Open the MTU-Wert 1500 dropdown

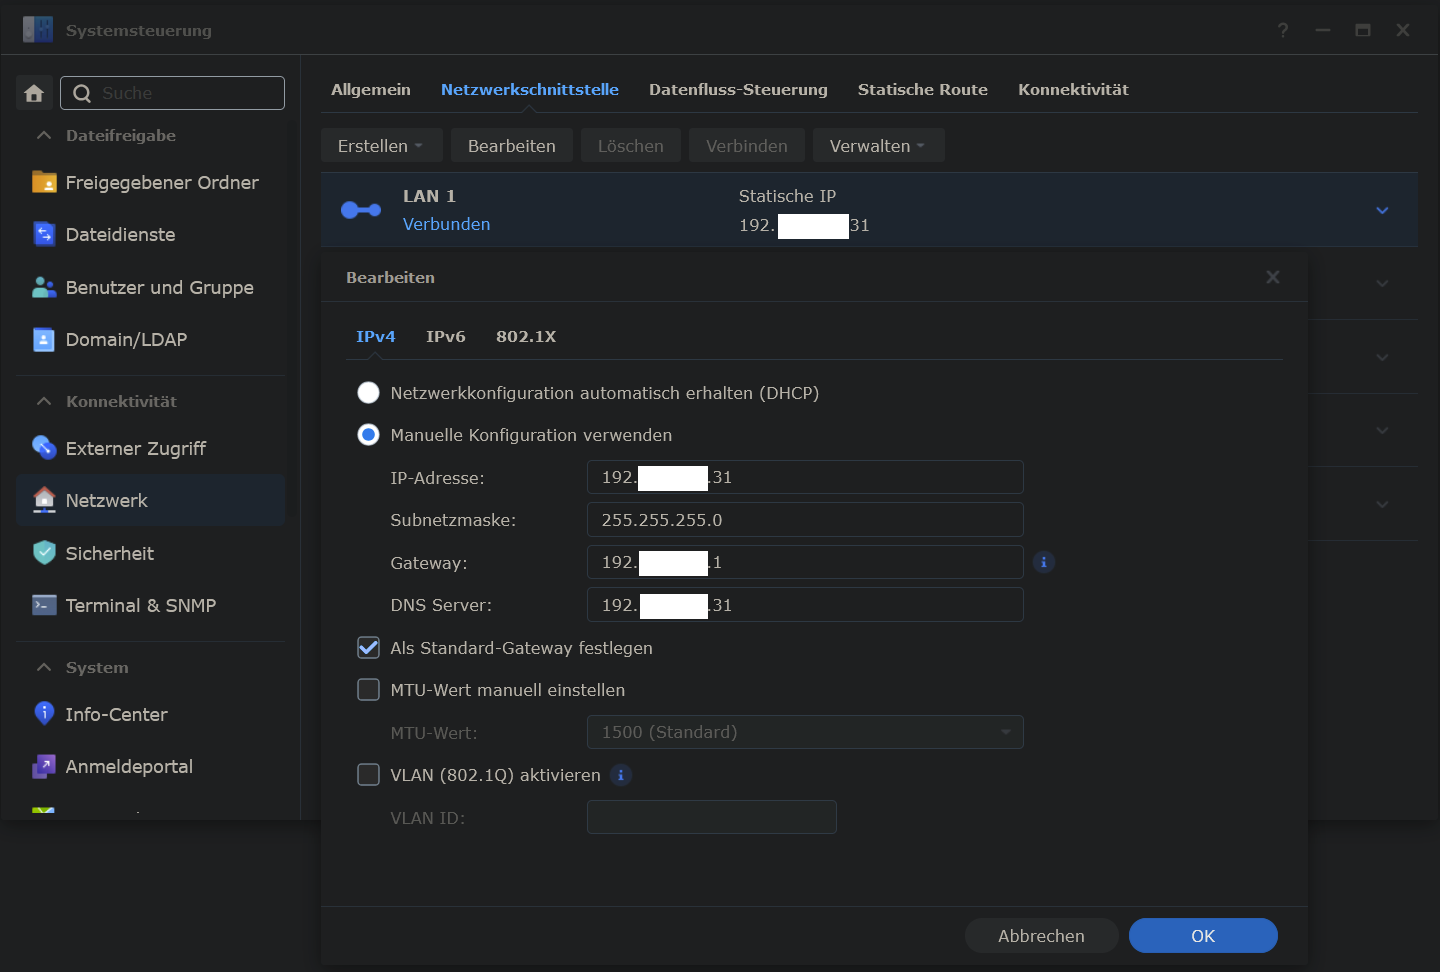coord(805,732)
